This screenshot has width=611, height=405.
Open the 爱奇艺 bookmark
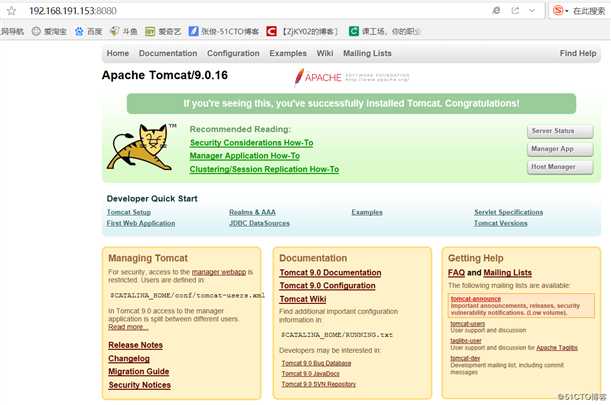tap(163, 32)
